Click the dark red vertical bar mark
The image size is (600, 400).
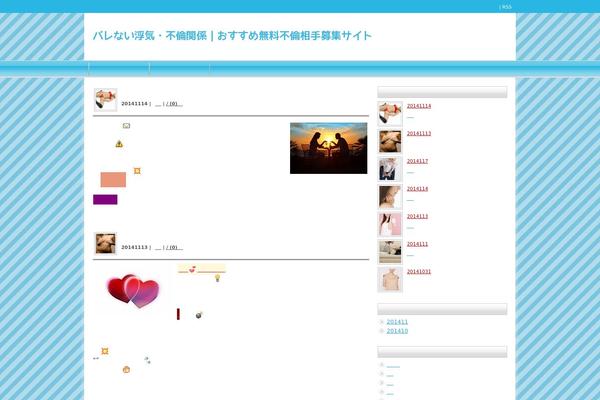178,314
